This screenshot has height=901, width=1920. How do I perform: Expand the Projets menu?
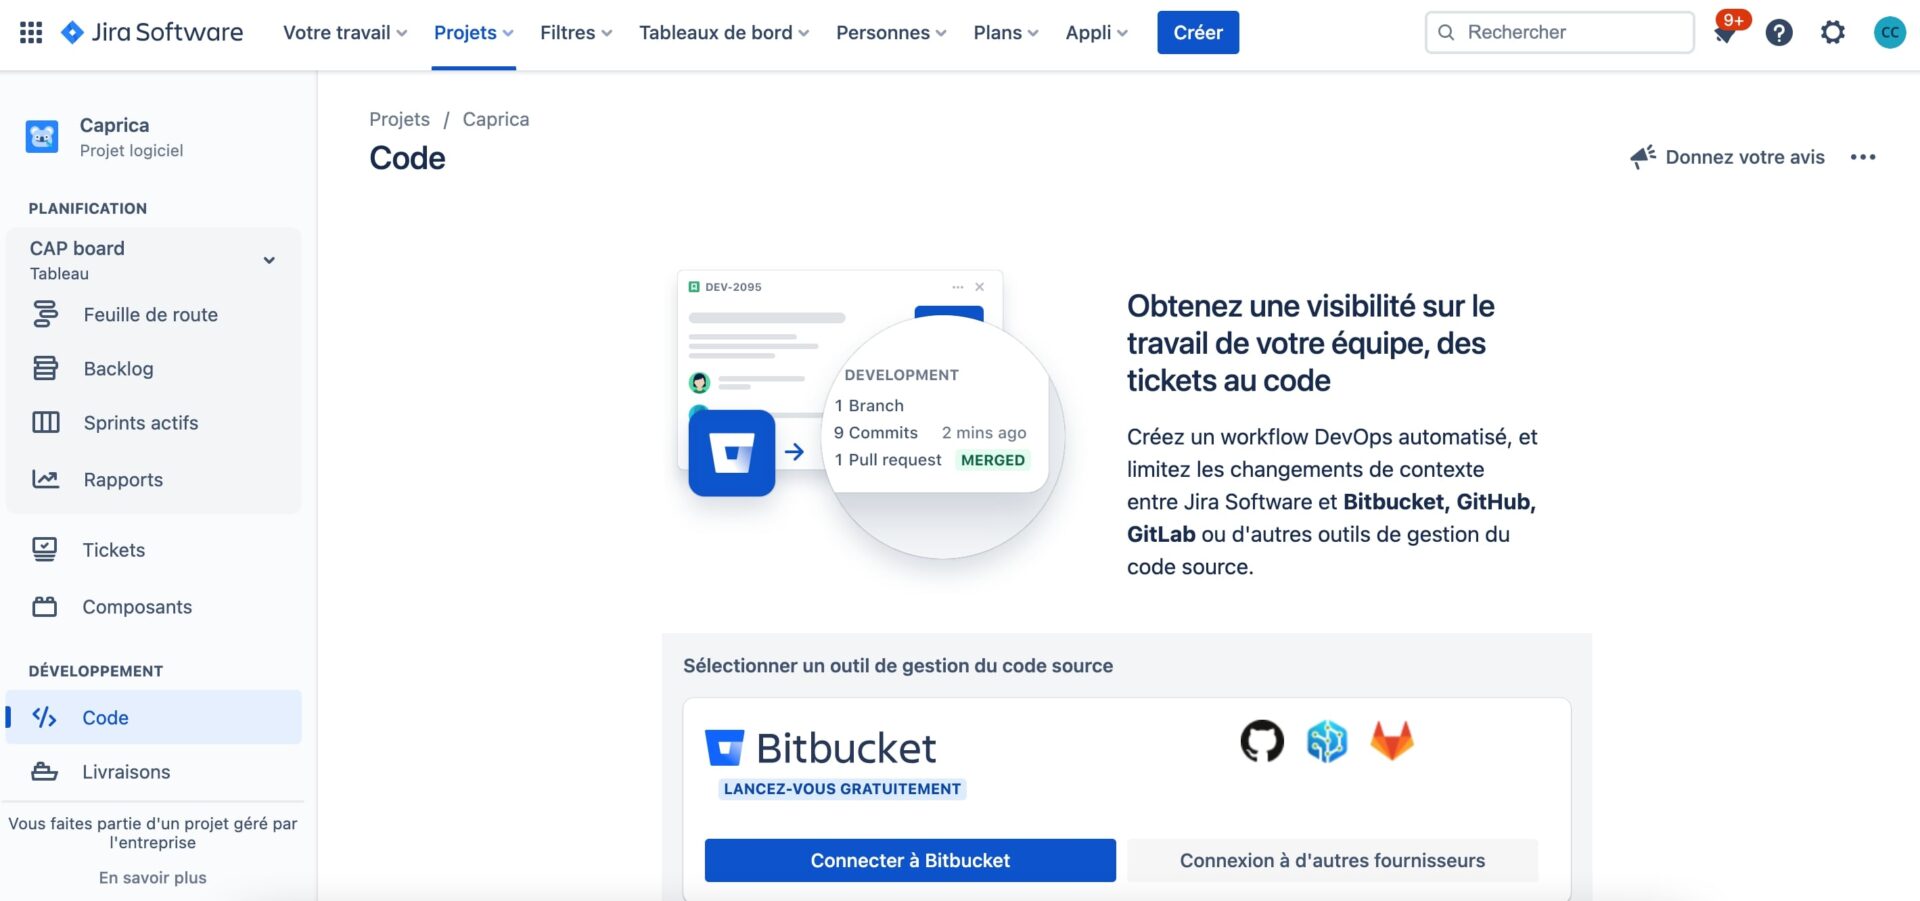[x=474, y=32]
